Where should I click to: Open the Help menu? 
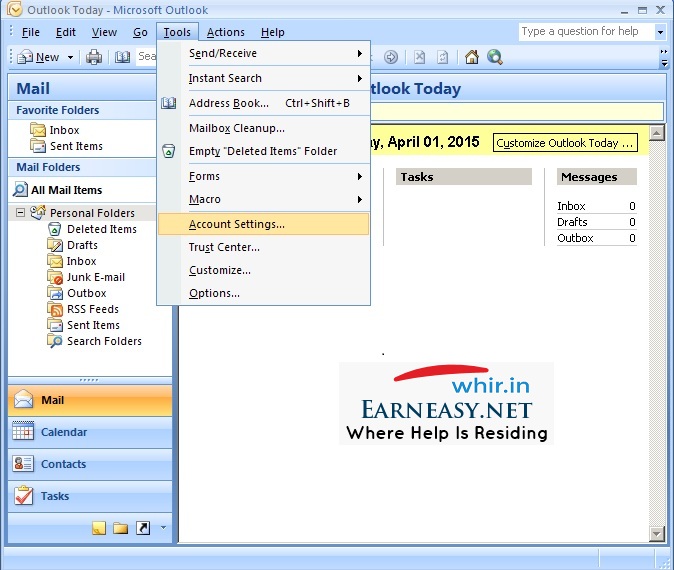tap(273, 32)
